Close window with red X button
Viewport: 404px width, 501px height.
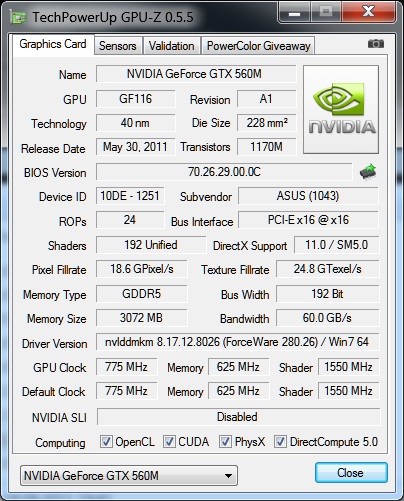coord(368,12)
